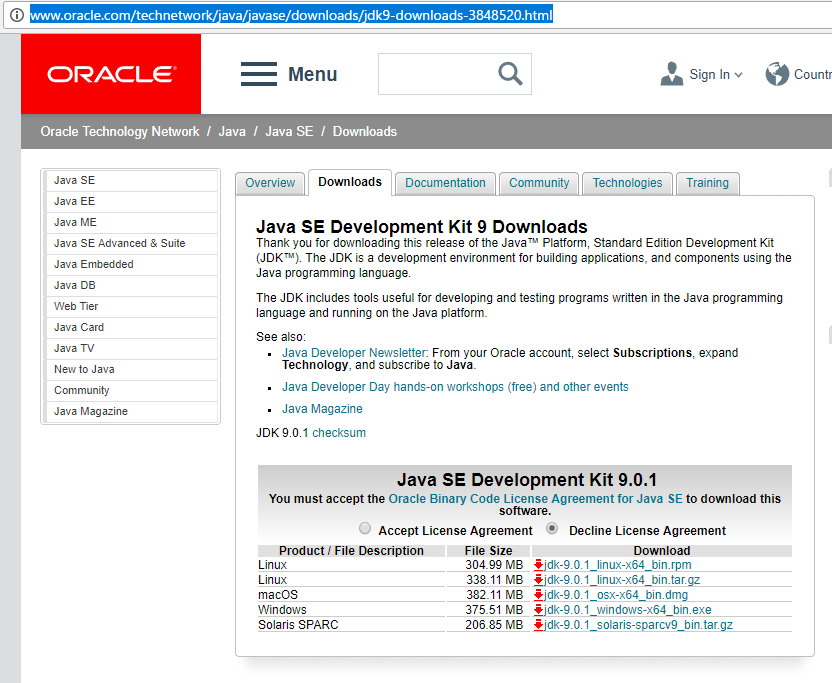
Task: Click download arrow icon for solaris-sparcv9_bin.tar.gz
Action: pos(539,625)
